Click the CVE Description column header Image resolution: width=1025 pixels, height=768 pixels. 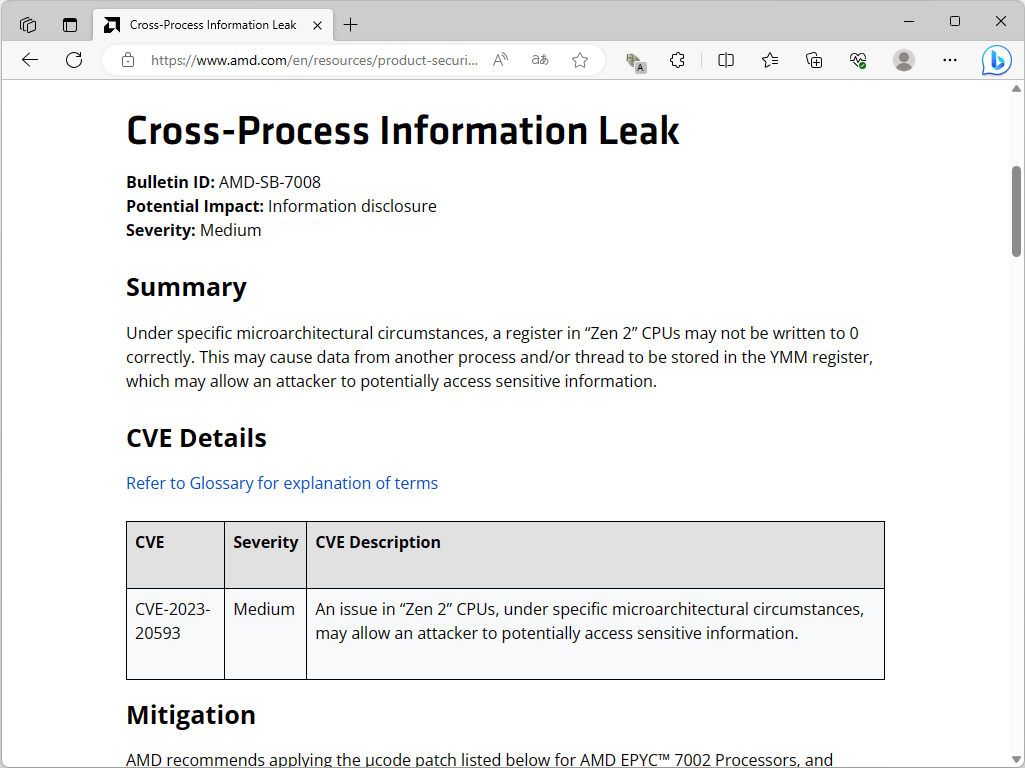coord(595,555)
